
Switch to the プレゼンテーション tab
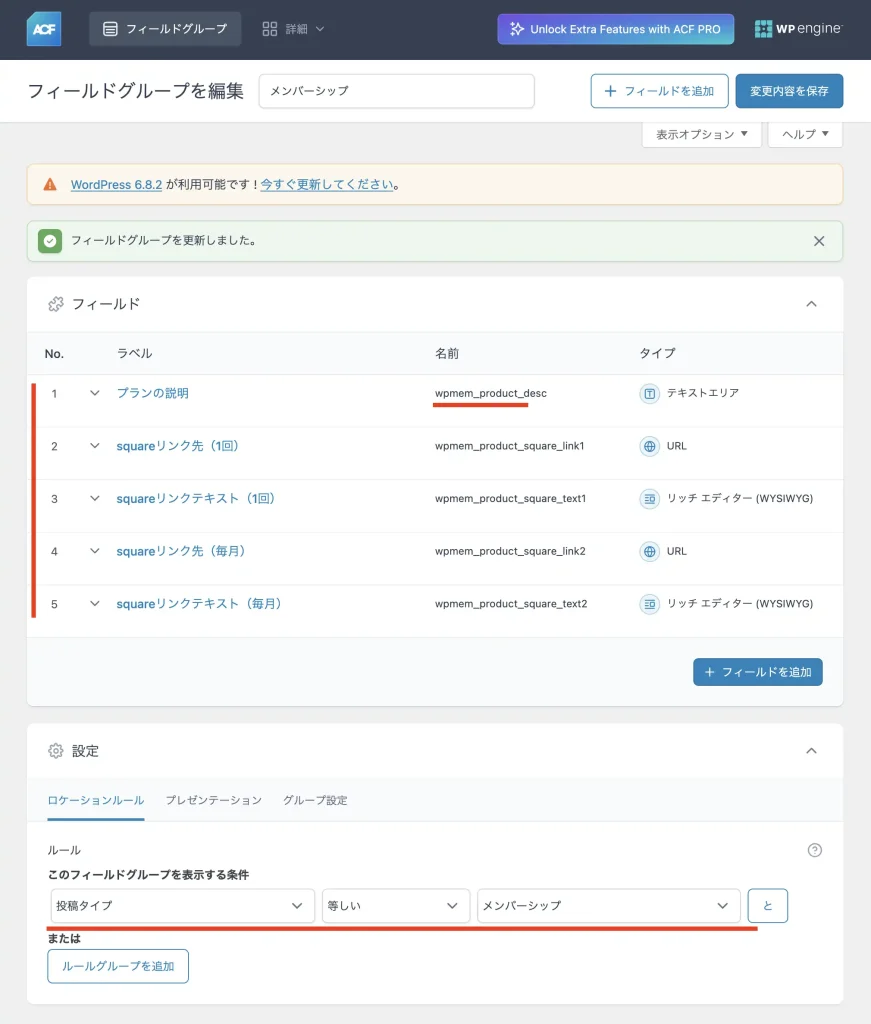click(213, 800)
